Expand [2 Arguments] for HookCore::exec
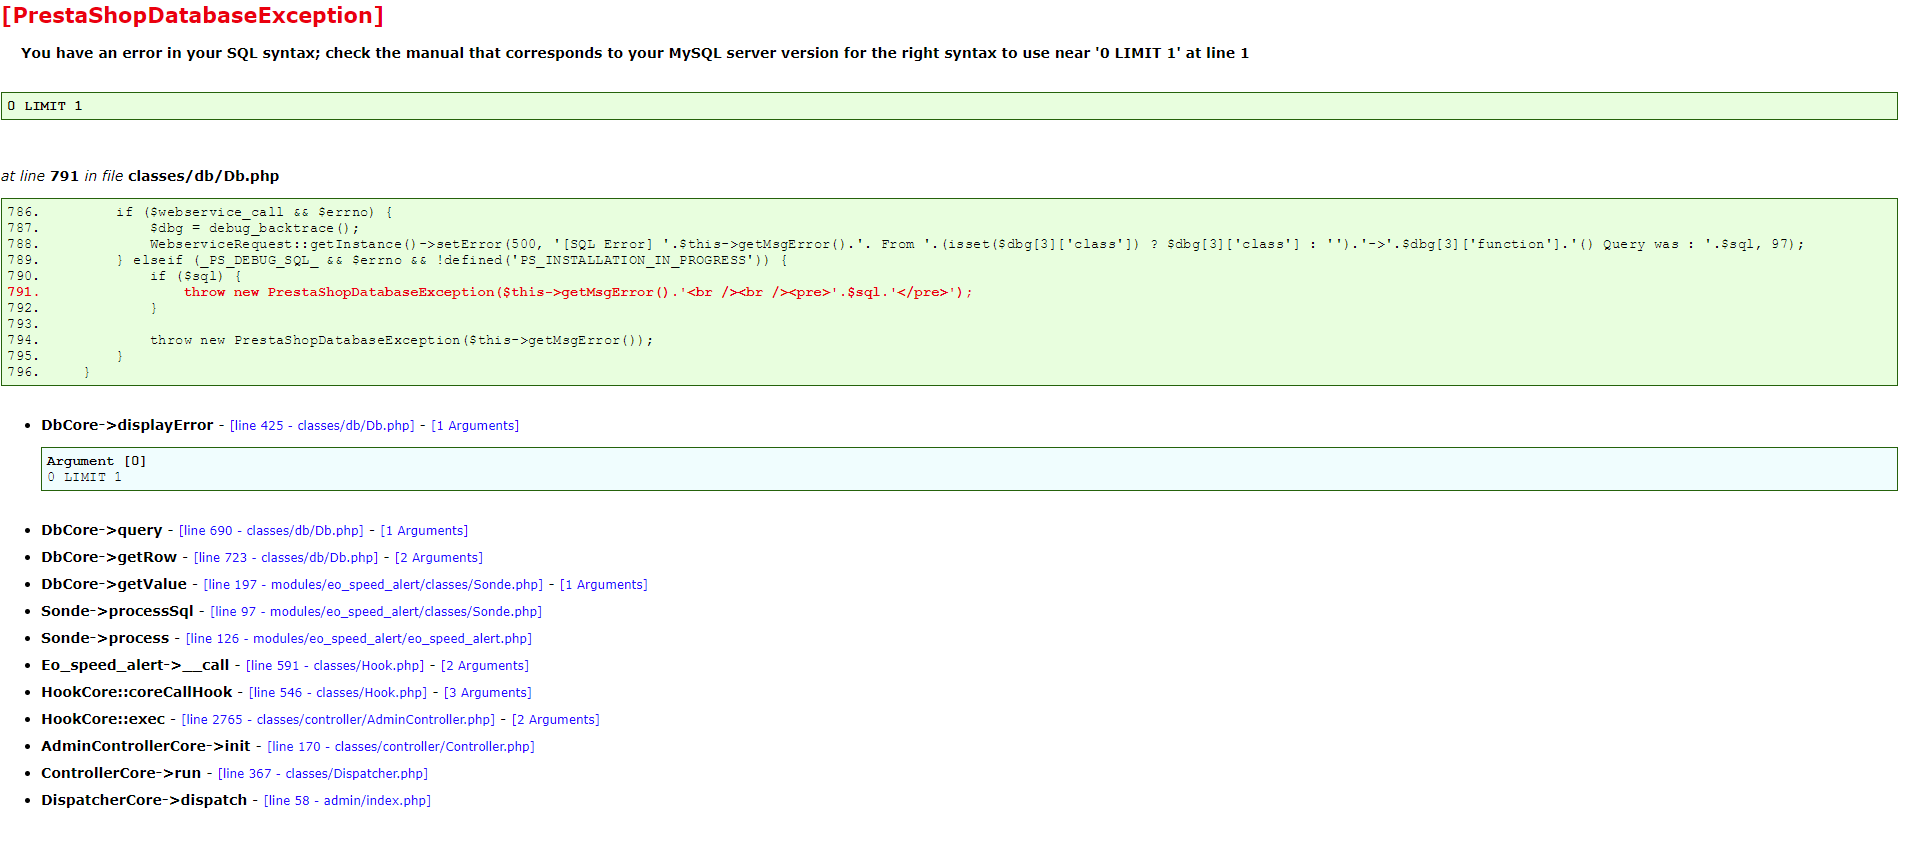The width and height of the screenshot is (1913, 863). pos(556,720)
